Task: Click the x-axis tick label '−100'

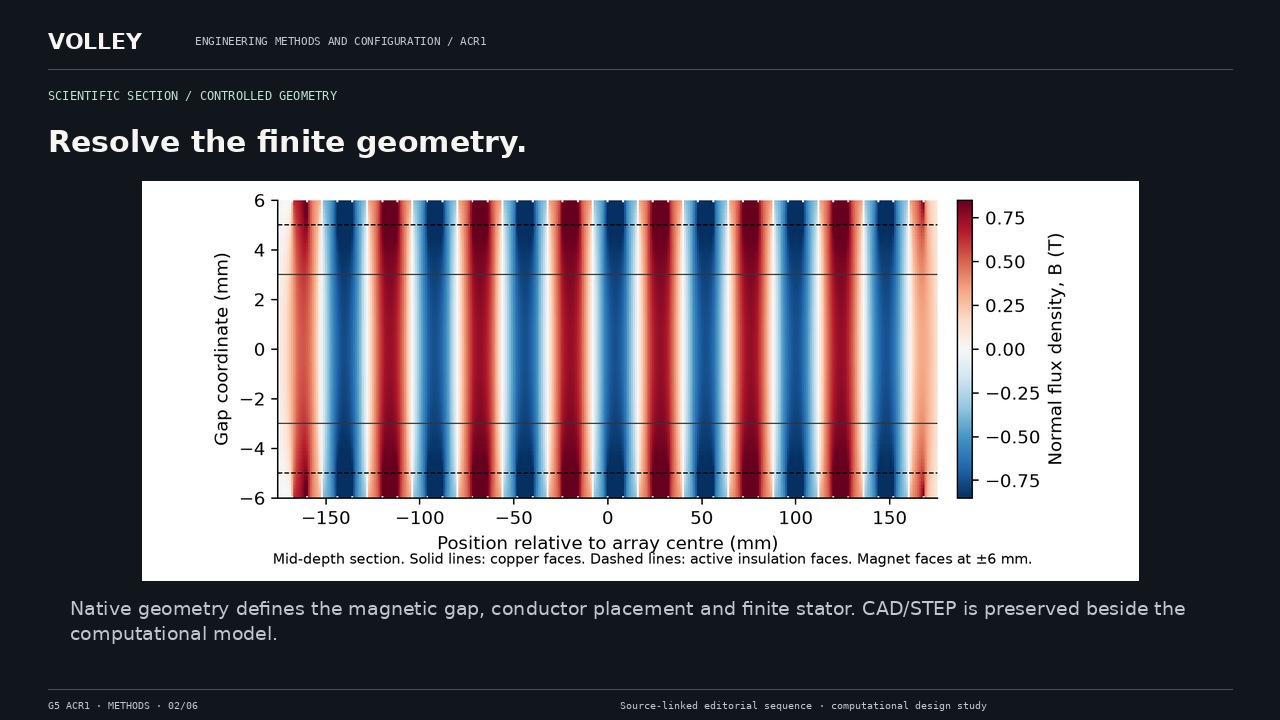Action: [x=419, y=518]
